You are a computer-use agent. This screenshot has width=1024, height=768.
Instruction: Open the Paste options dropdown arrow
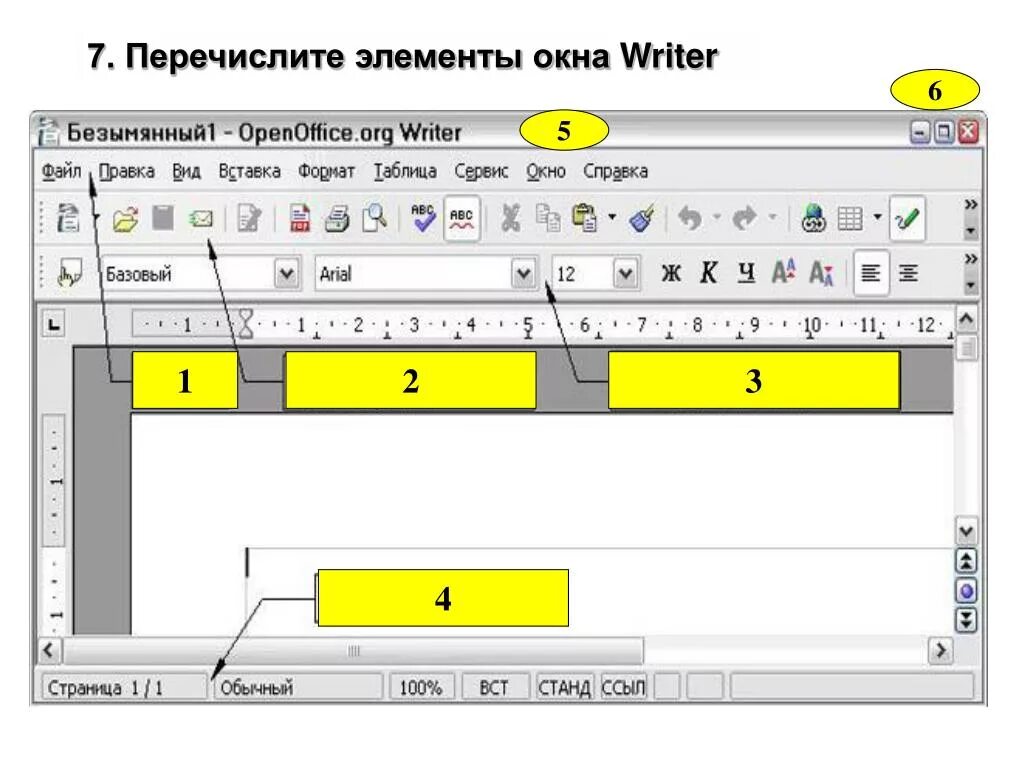(x=612, y=217)
